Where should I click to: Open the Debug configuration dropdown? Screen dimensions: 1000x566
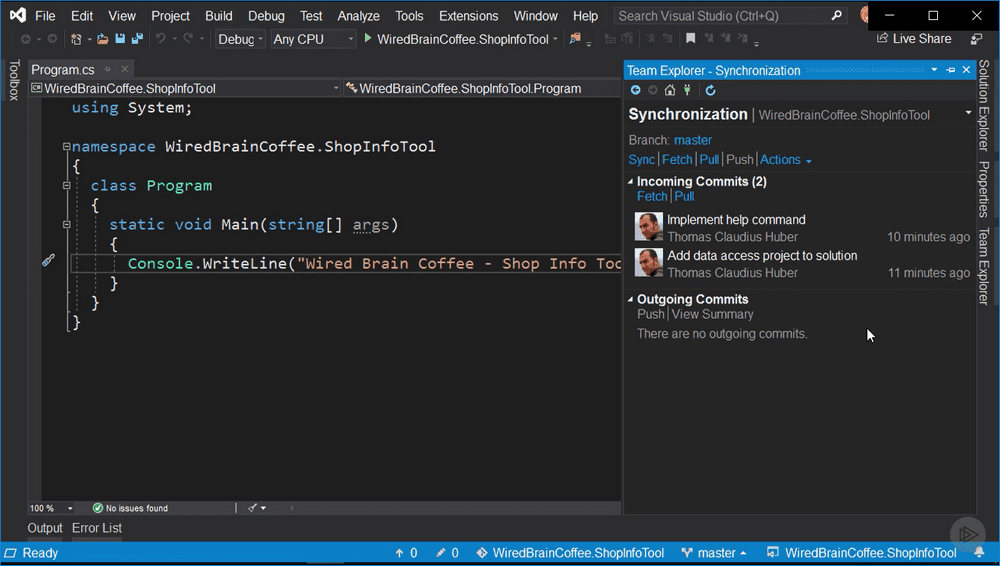[x=240, y=39]
